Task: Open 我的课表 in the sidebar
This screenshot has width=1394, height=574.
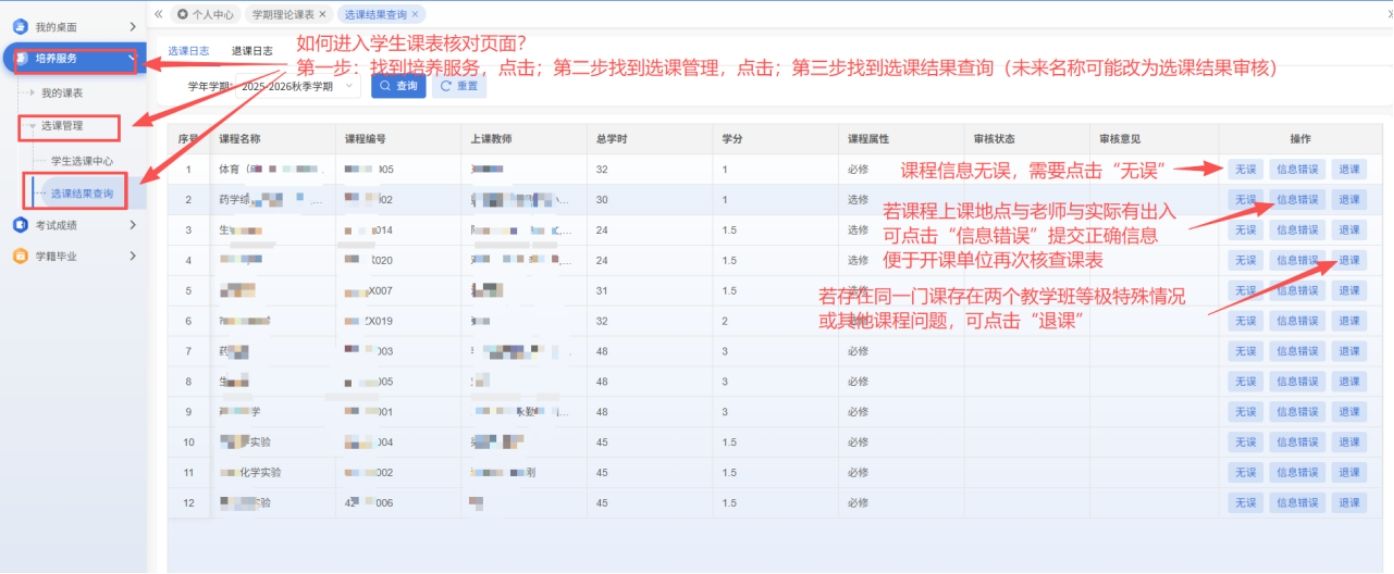Action: click(62, 93)
